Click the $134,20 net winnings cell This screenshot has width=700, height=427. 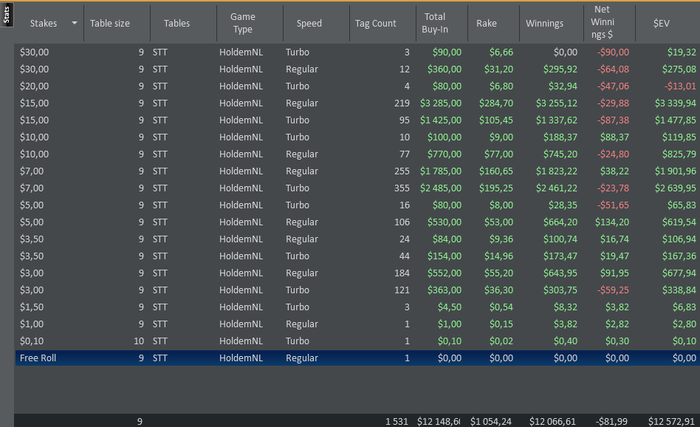(x=612, y=222)
